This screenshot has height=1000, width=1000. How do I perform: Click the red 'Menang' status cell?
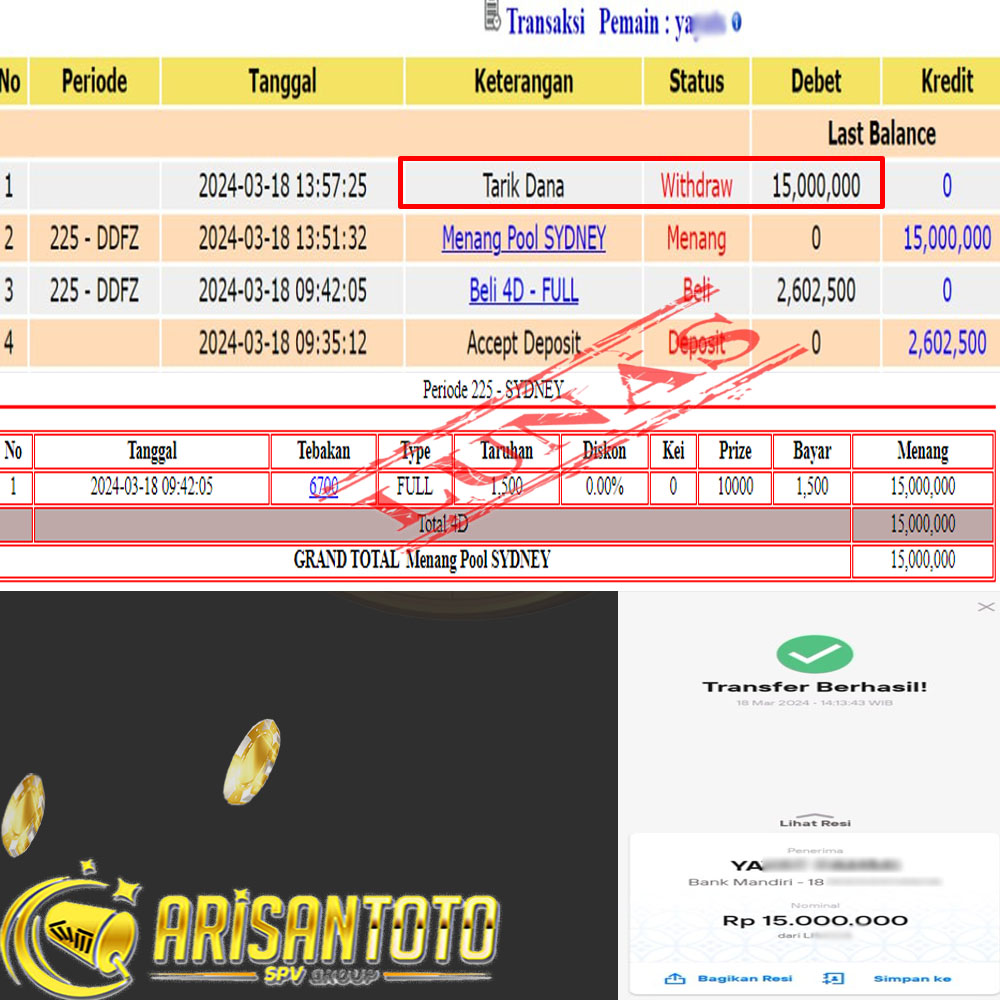pos(696,239)
